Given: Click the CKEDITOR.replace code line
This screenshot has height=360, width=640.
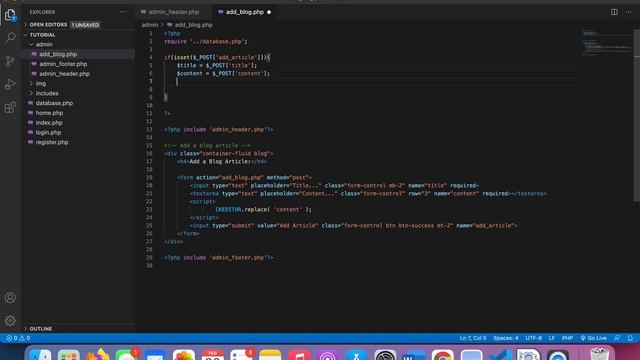Looking at the screenshot, I should coord(263,209).
